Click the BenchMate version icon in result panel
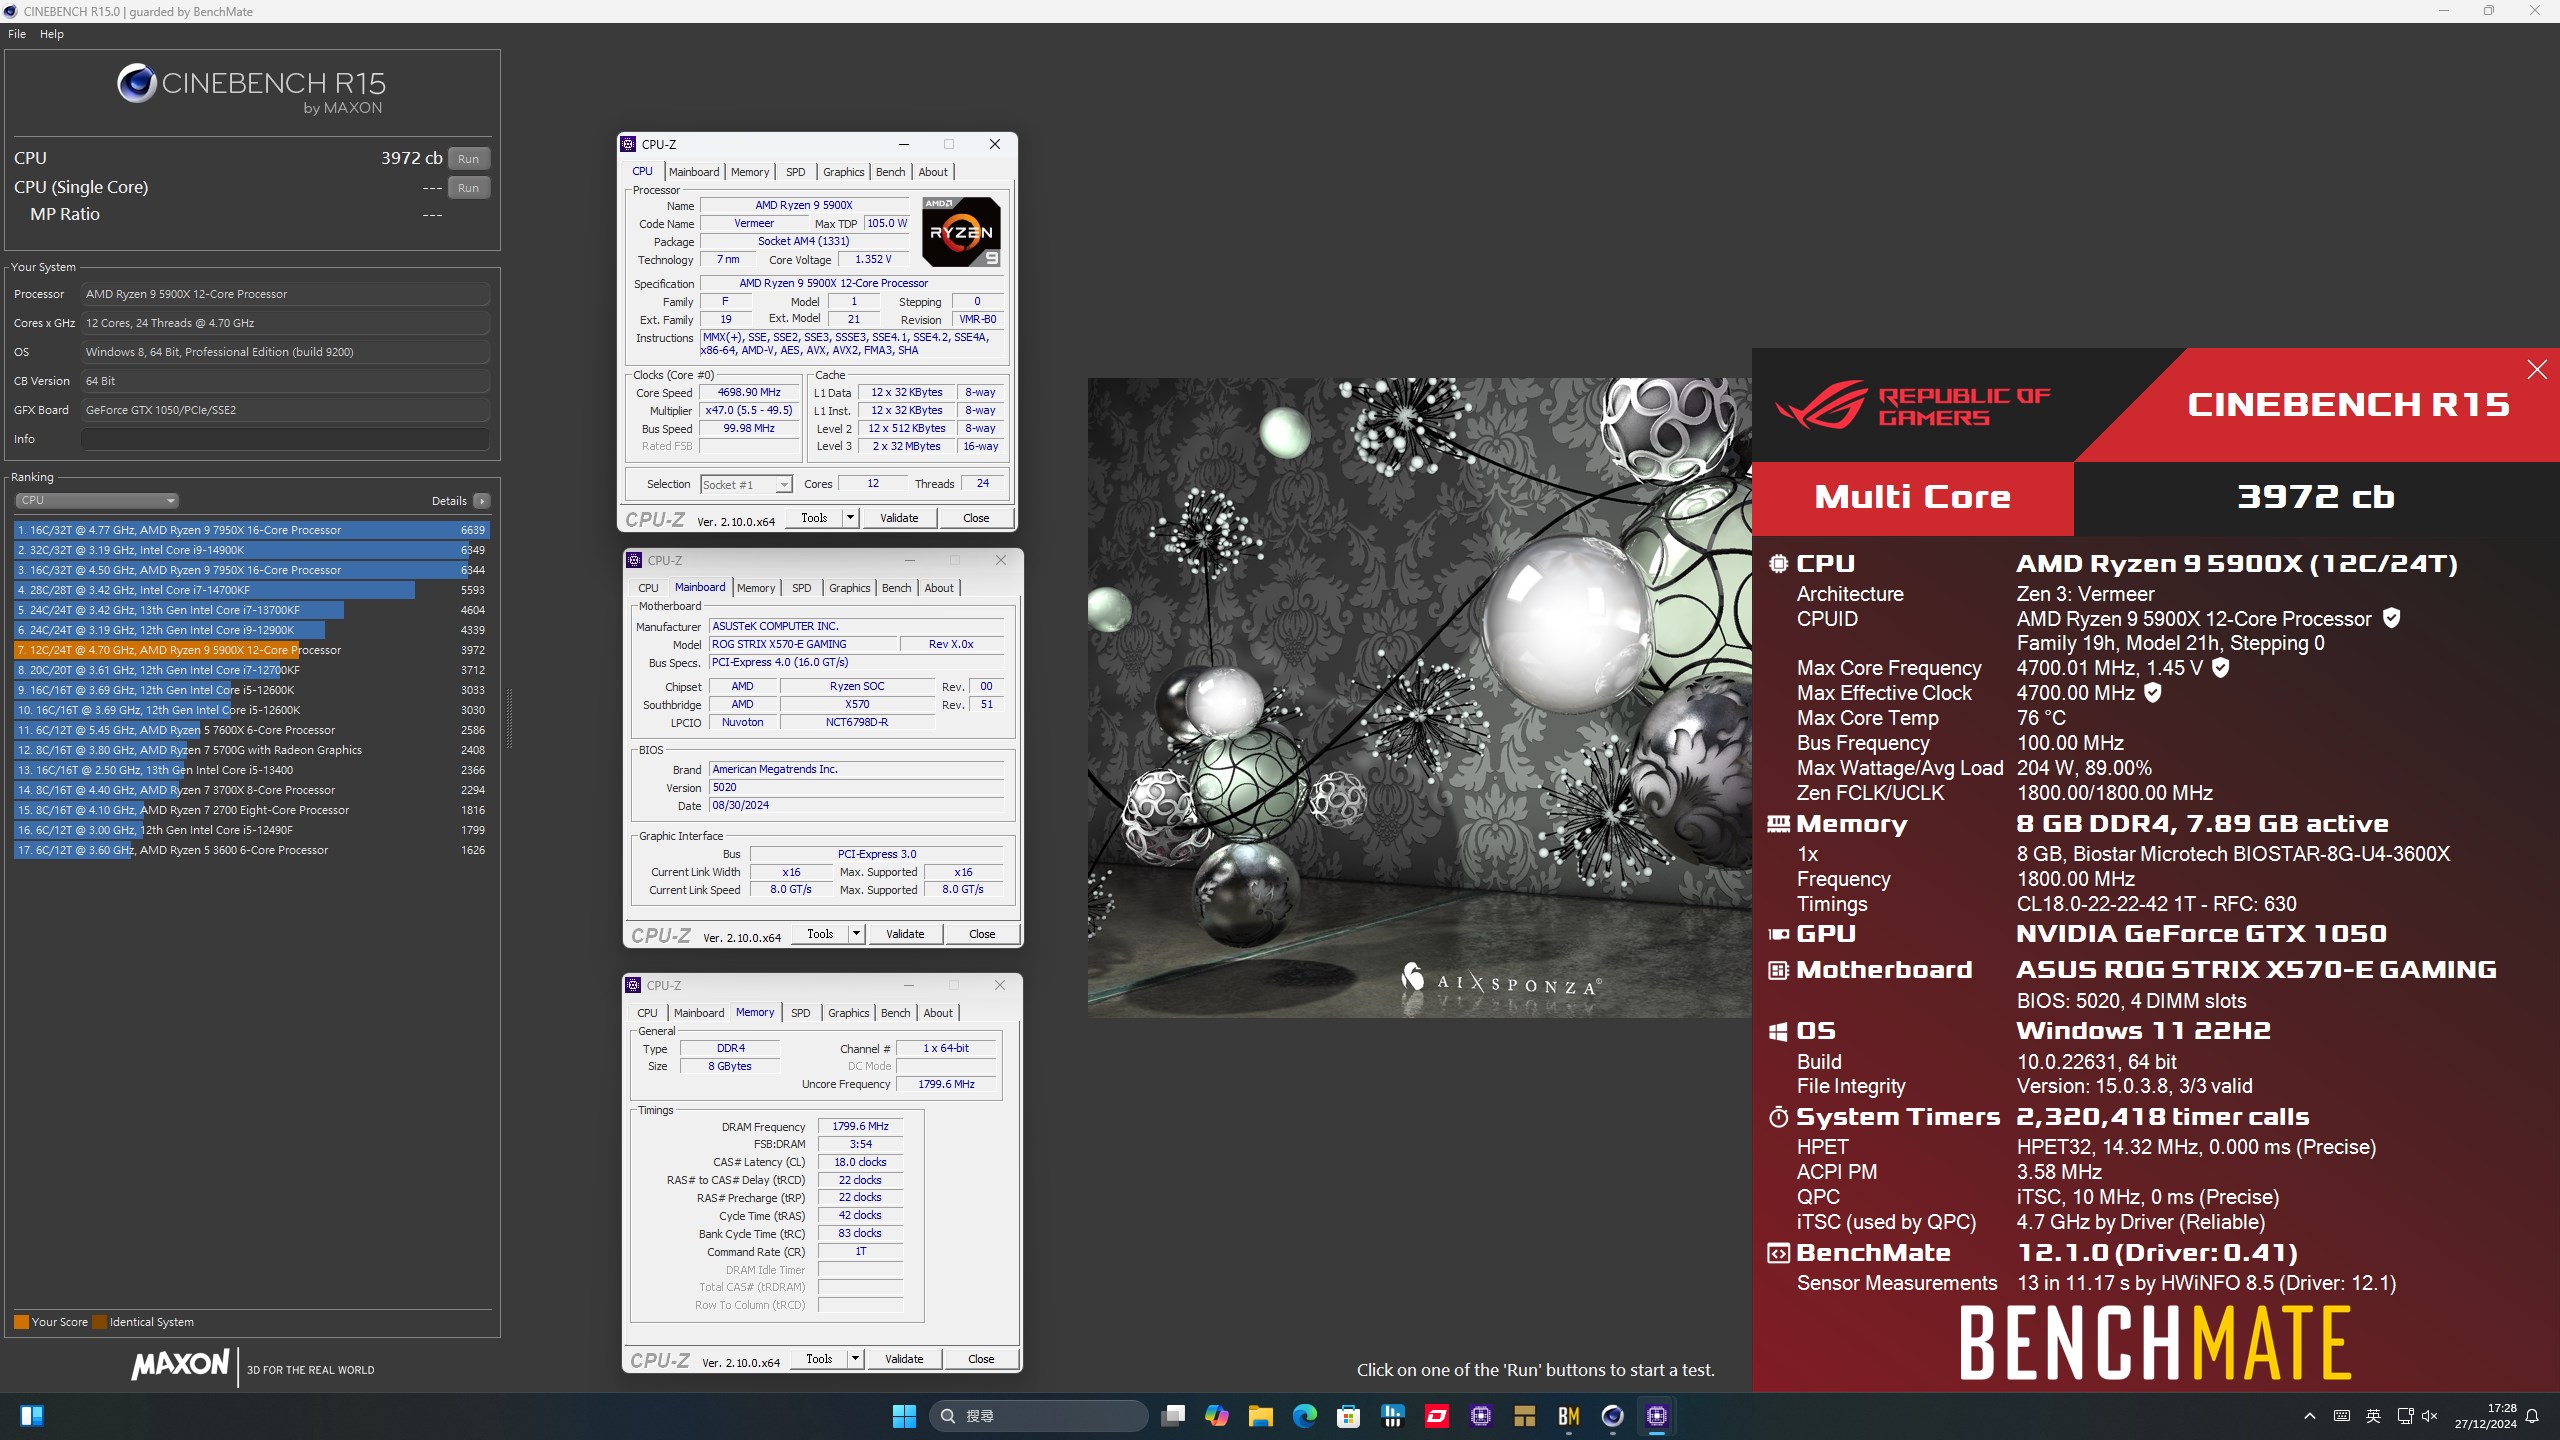The height and width of the screenshot is (1440, 2560). [x=1778, y=1253]
